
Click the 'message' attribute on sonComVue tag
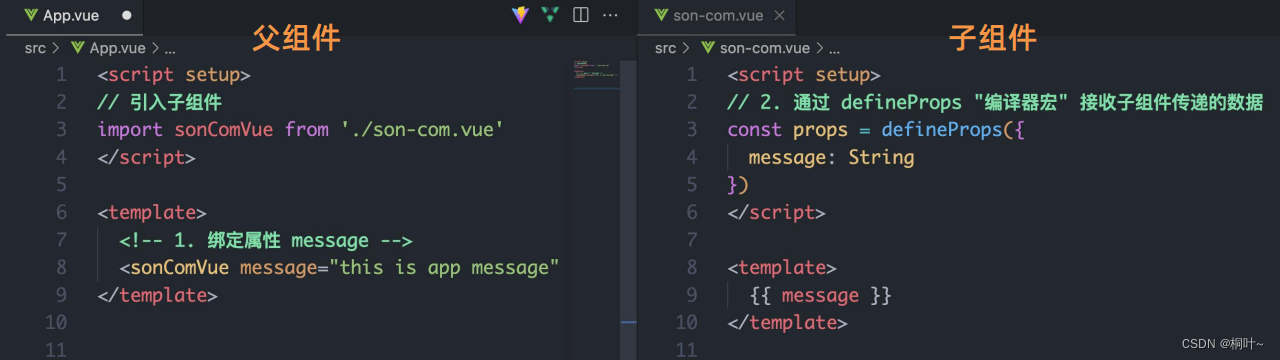click(279, 268)
